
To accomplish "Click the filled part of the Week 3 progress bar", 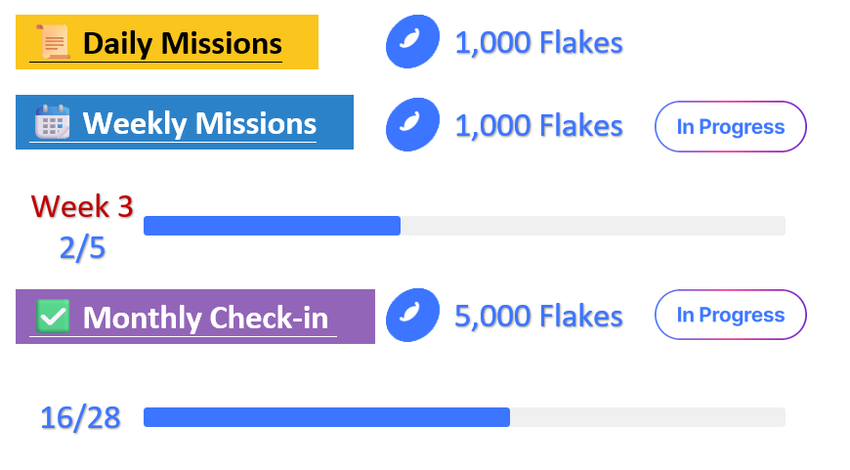I will pyautogui.click(x=272, y=226).
